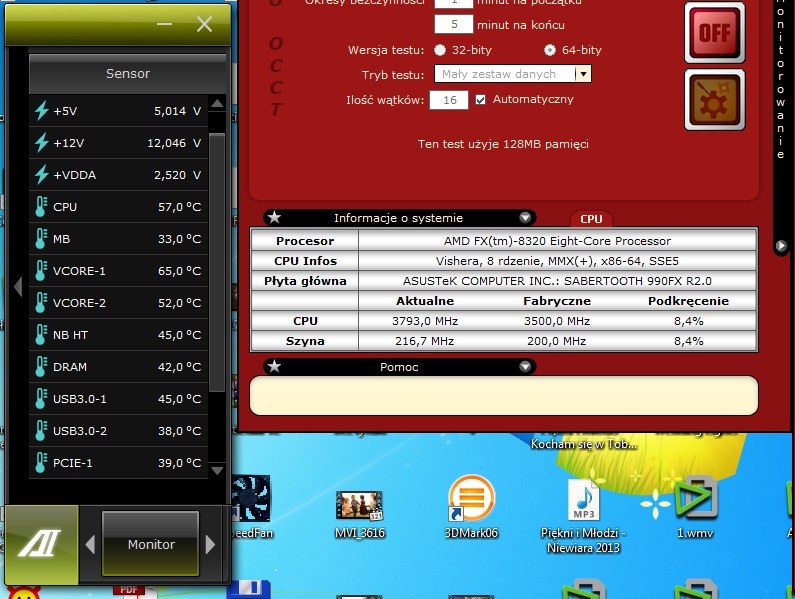The height and width of the screenshot is (599, 795).
Task: Click the 'Vishera, 8 rdzenie' CPU Infos cell
Action: pyautogui.click(x=557, y=261)
